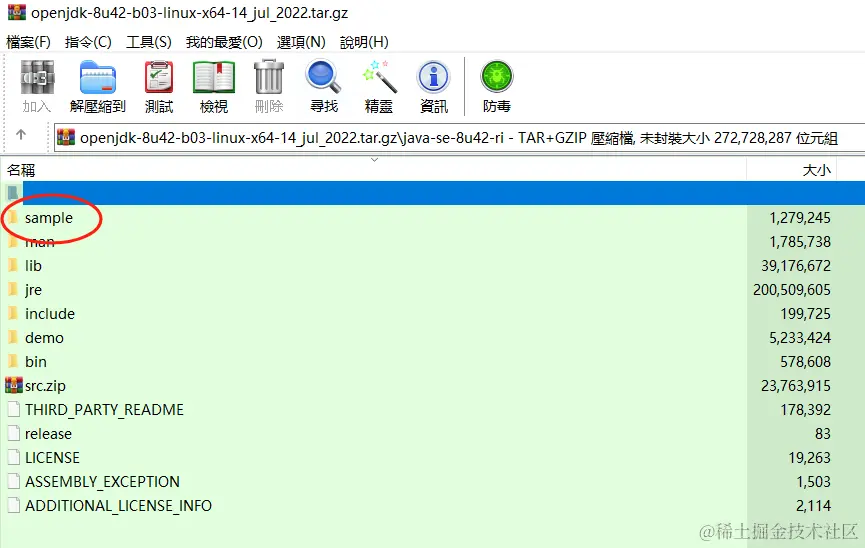Click the archive icon in the address bar
Screen dimensions: 865x548
(66, 137)
